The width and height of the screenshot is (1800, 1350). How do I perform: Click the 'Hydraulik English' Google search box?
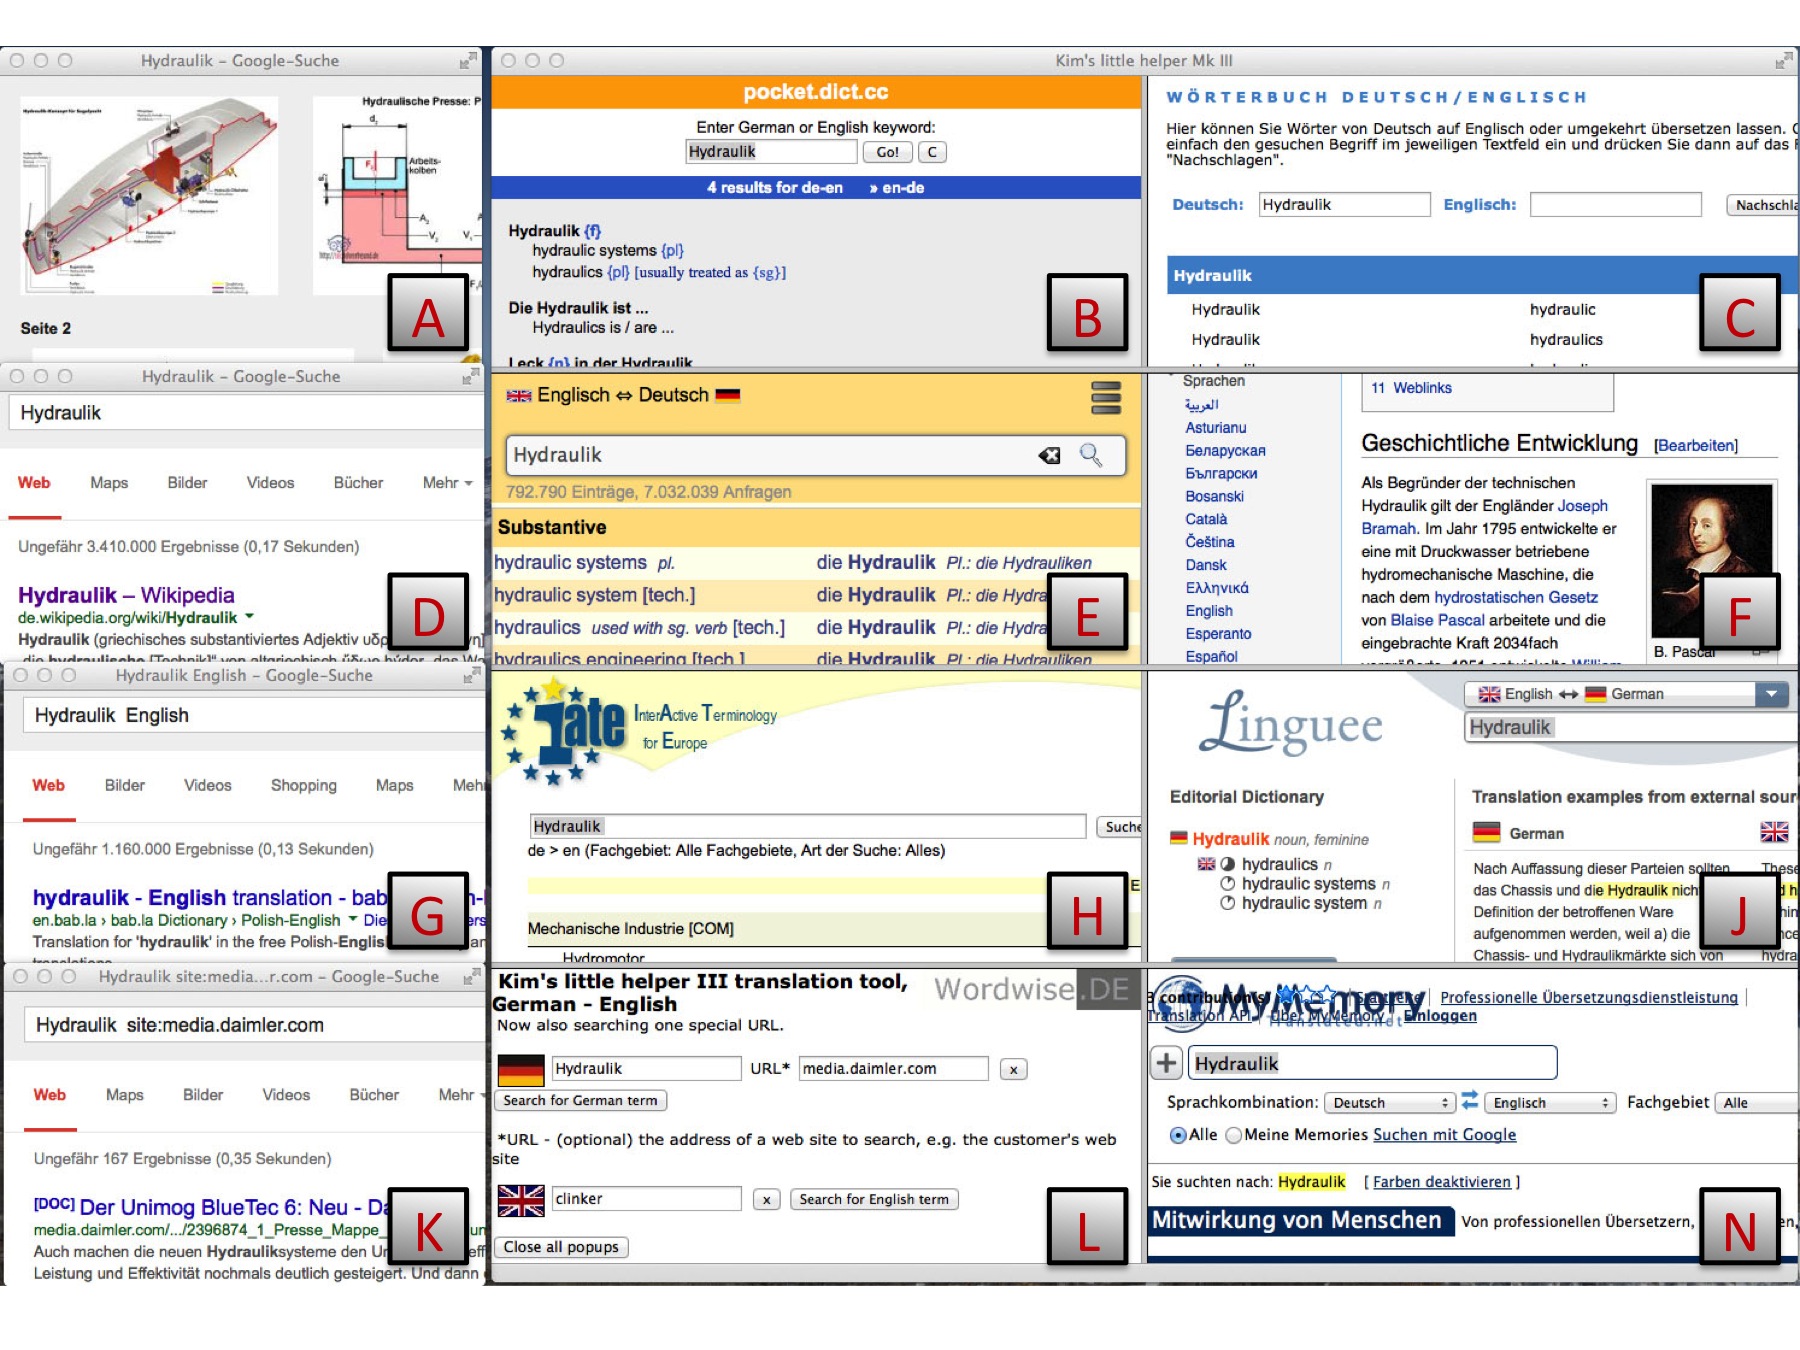[x=254, y=715]
